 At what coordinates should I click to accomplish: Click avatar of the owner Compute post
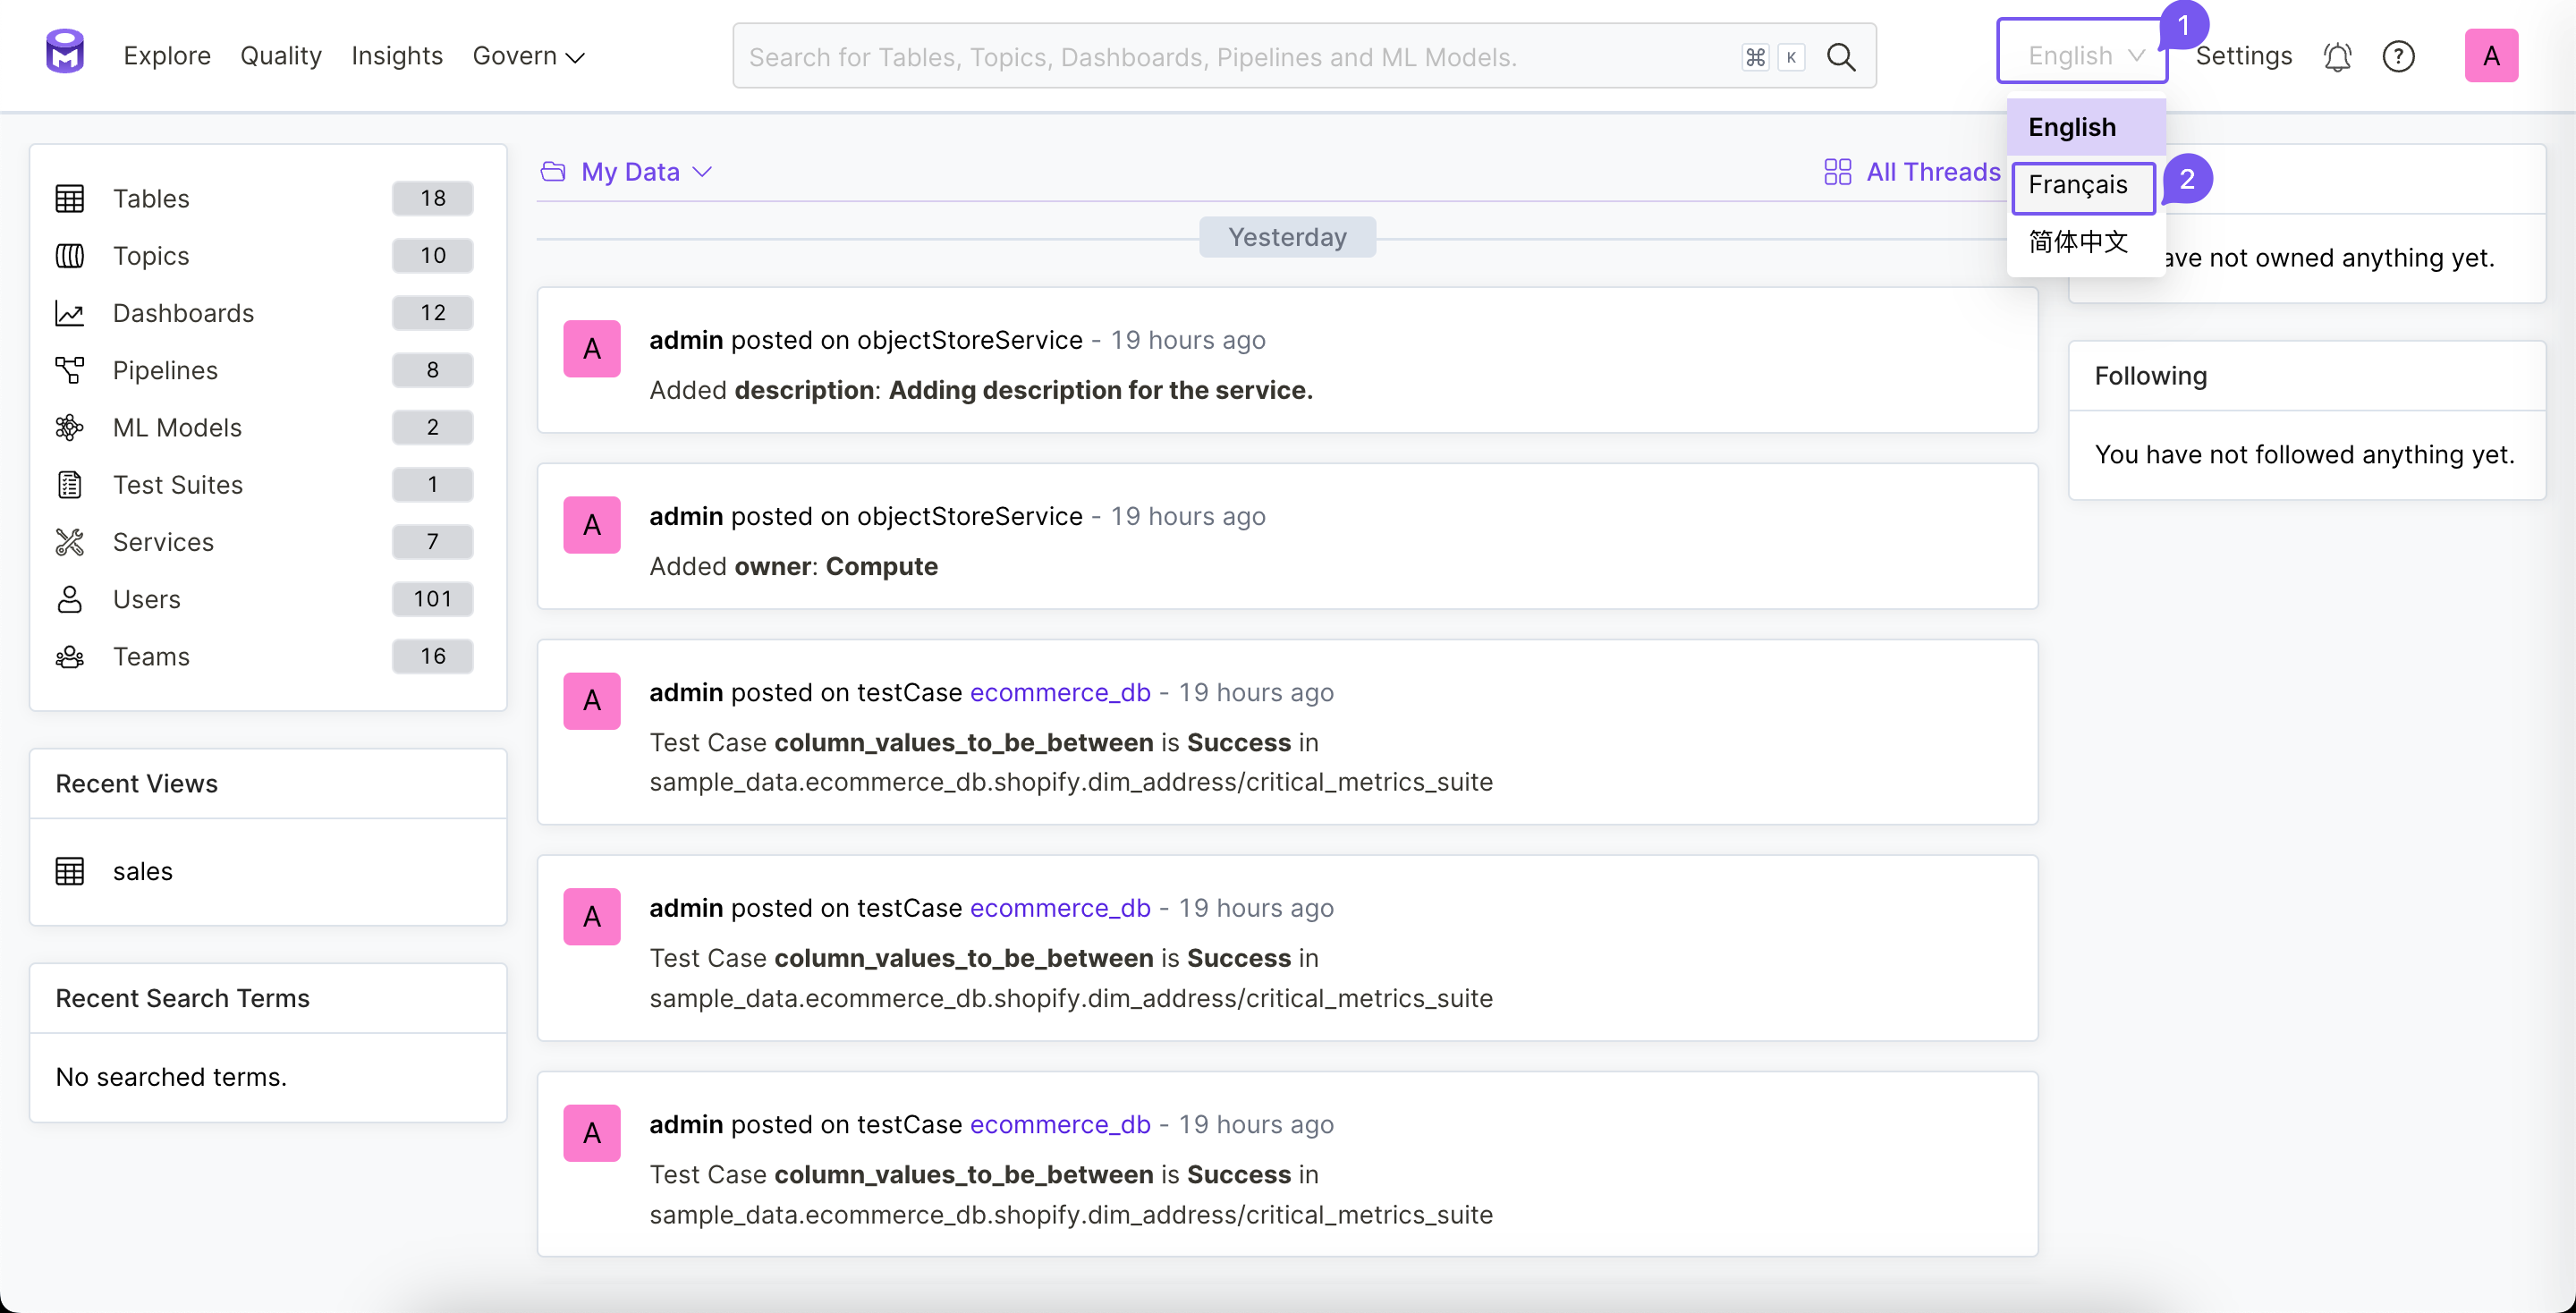tap(592, 525)
